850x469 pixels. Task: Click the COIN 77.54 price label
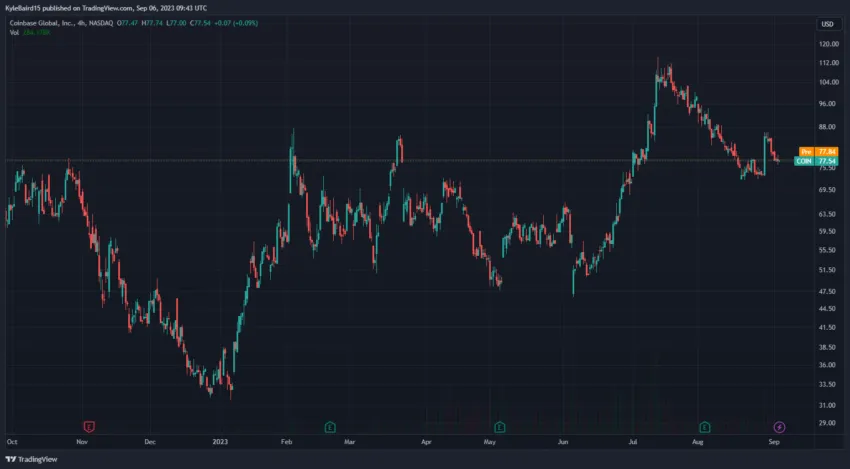click(x=816, y=161)
